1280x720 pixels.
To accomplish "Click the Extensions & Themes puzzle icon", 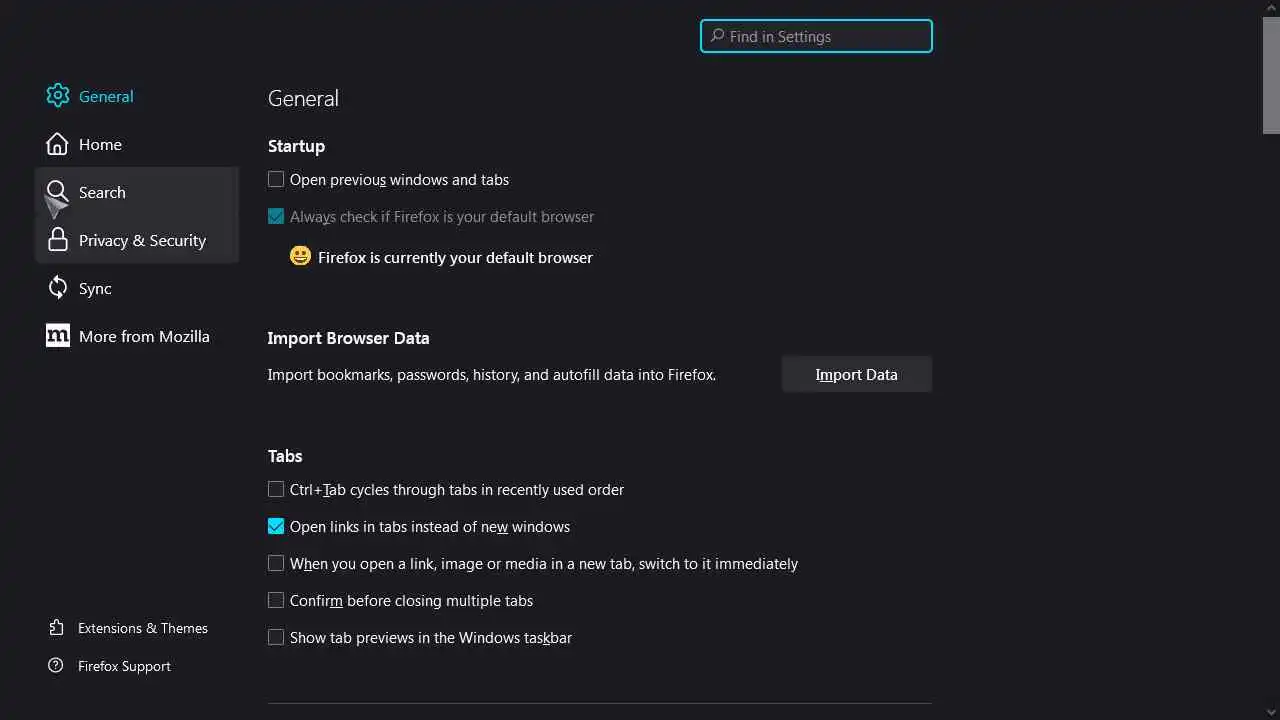I will tap(56, 628).
